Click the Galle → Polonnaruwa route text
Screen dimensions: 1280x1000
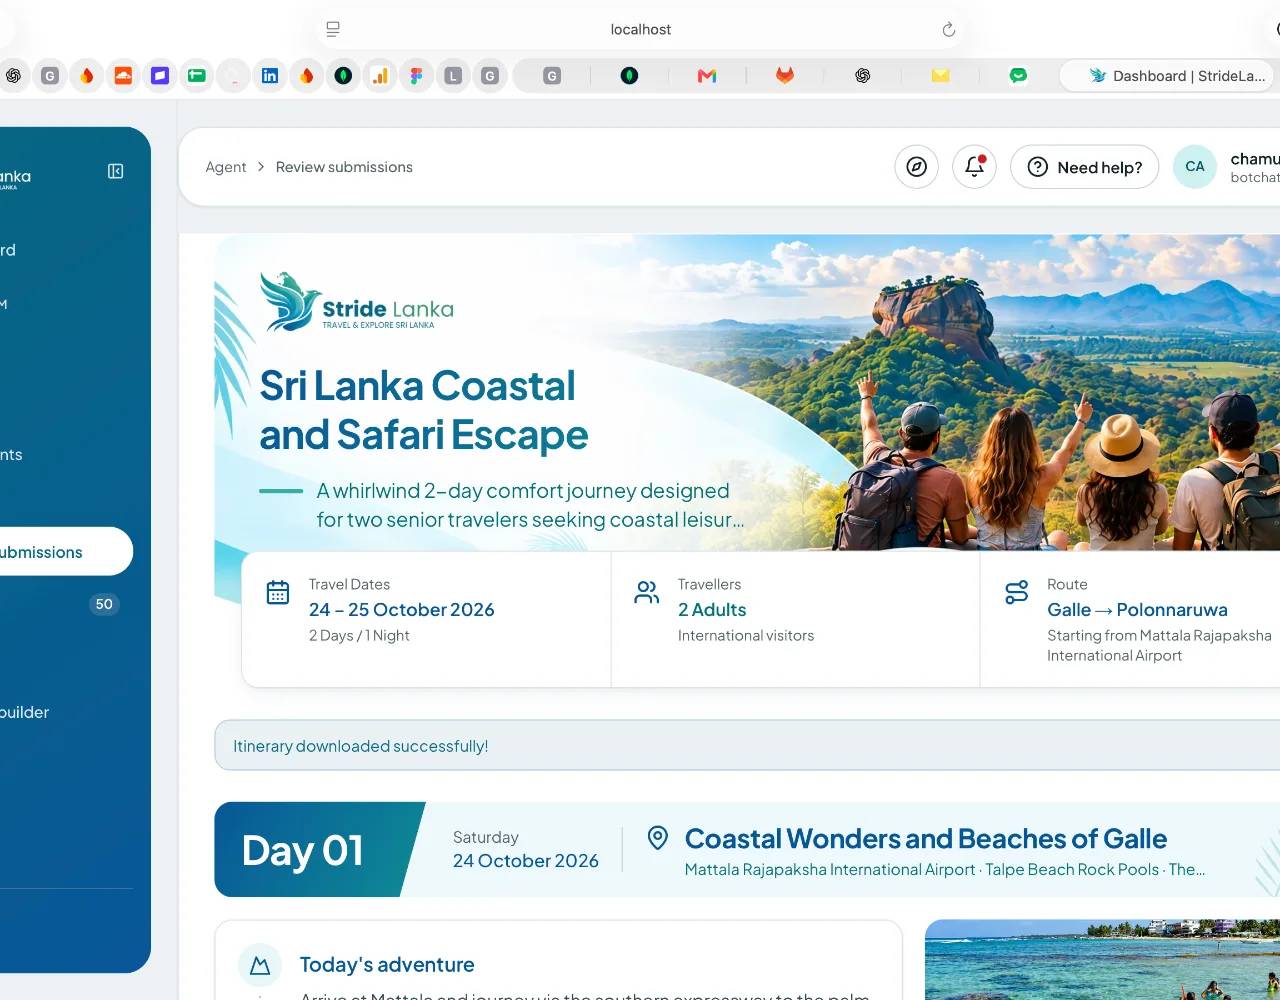point(1137,610)
